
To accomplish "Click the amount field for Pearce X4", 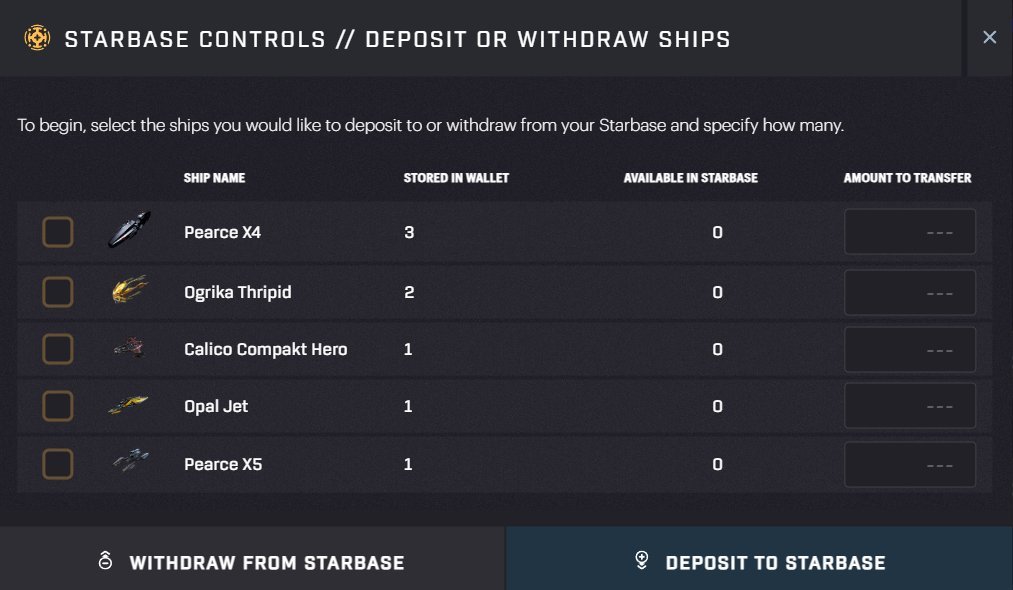I will [909, 231].
